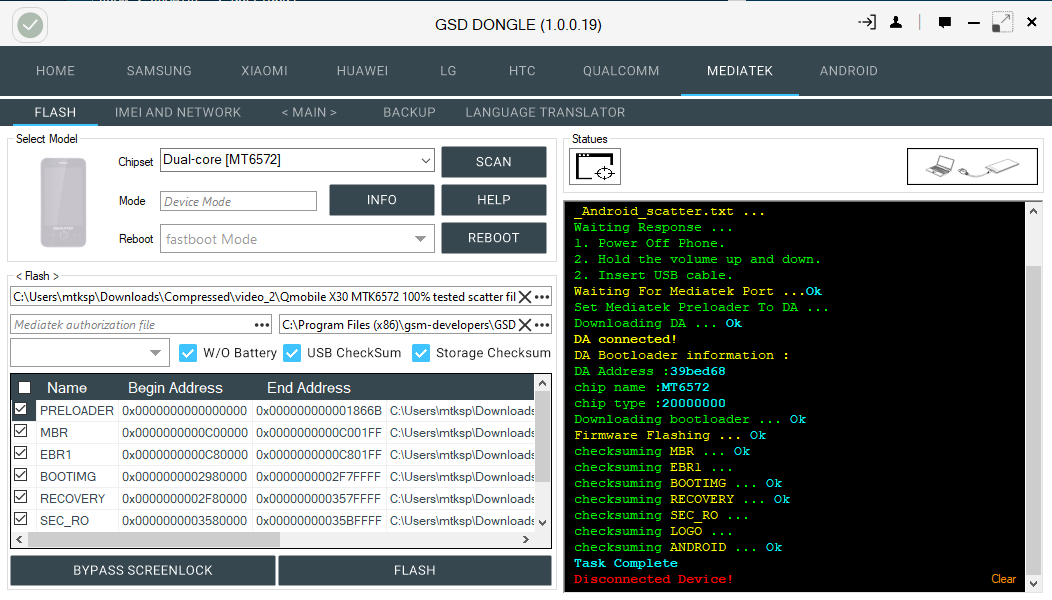Toggle W/O Battery checkbox
This screenshot has width=1052, height=600.
(189, 353)
